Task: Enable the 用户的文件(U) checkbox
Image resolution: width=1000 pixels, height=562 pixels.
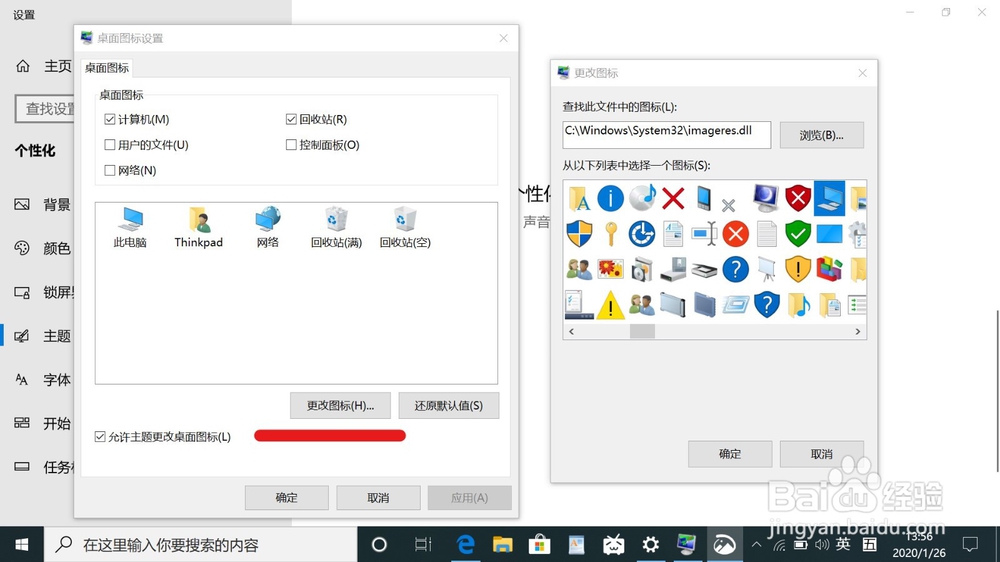Action: point(110,145)
